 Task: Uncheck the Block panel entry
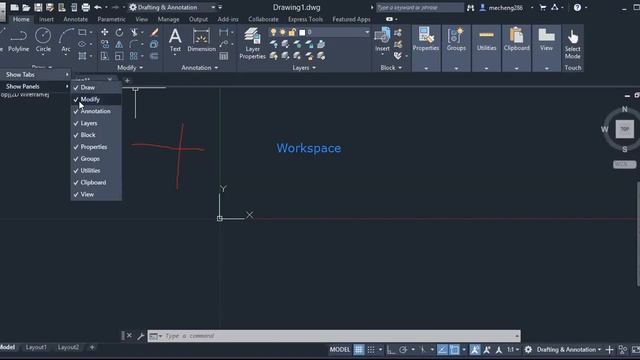(x=96, y=135)
